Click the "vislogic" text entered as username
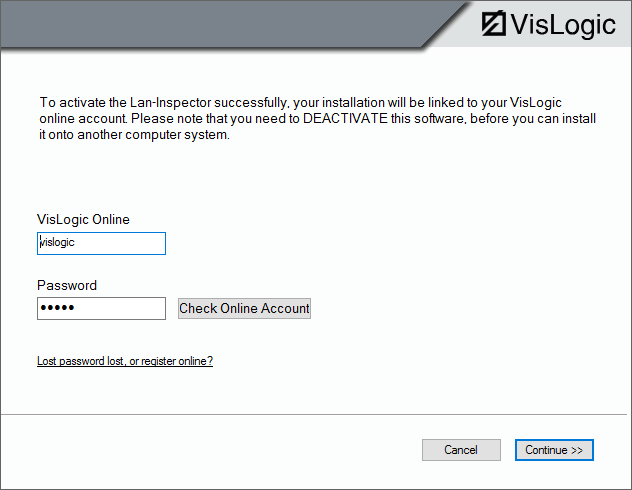632x490 pixels. [x=57, y=243]
